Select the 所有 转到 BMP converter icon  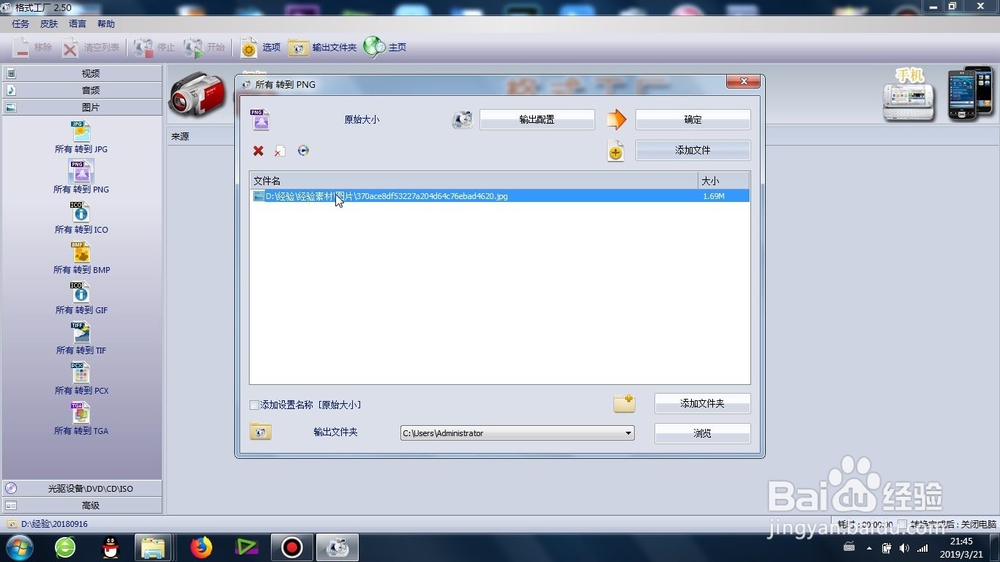click(81, 252)
